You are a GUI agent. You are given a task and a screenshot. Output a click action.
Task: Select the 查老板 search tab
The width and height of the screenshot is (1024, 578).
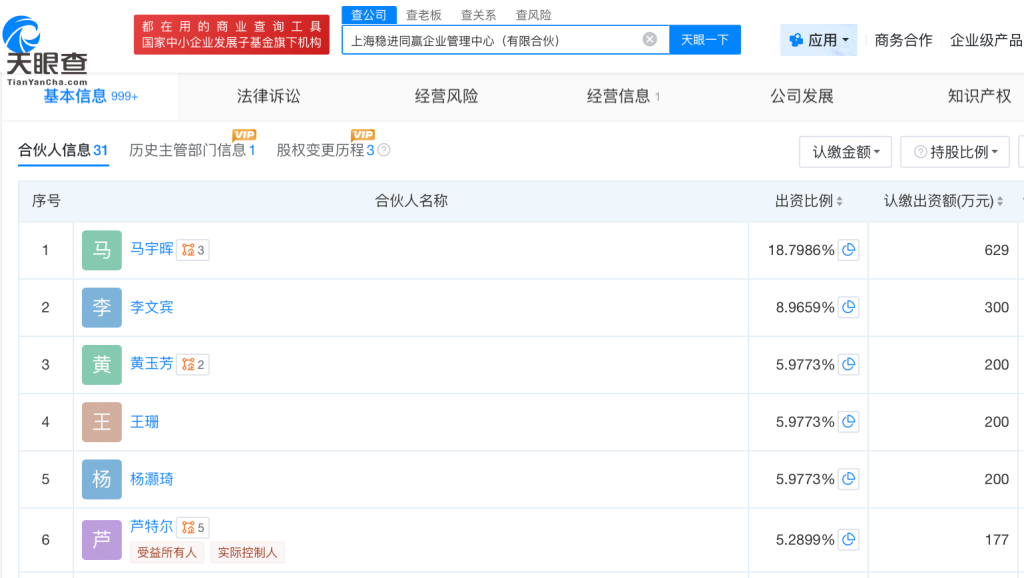pyautogui.click(x=424, y=15)
